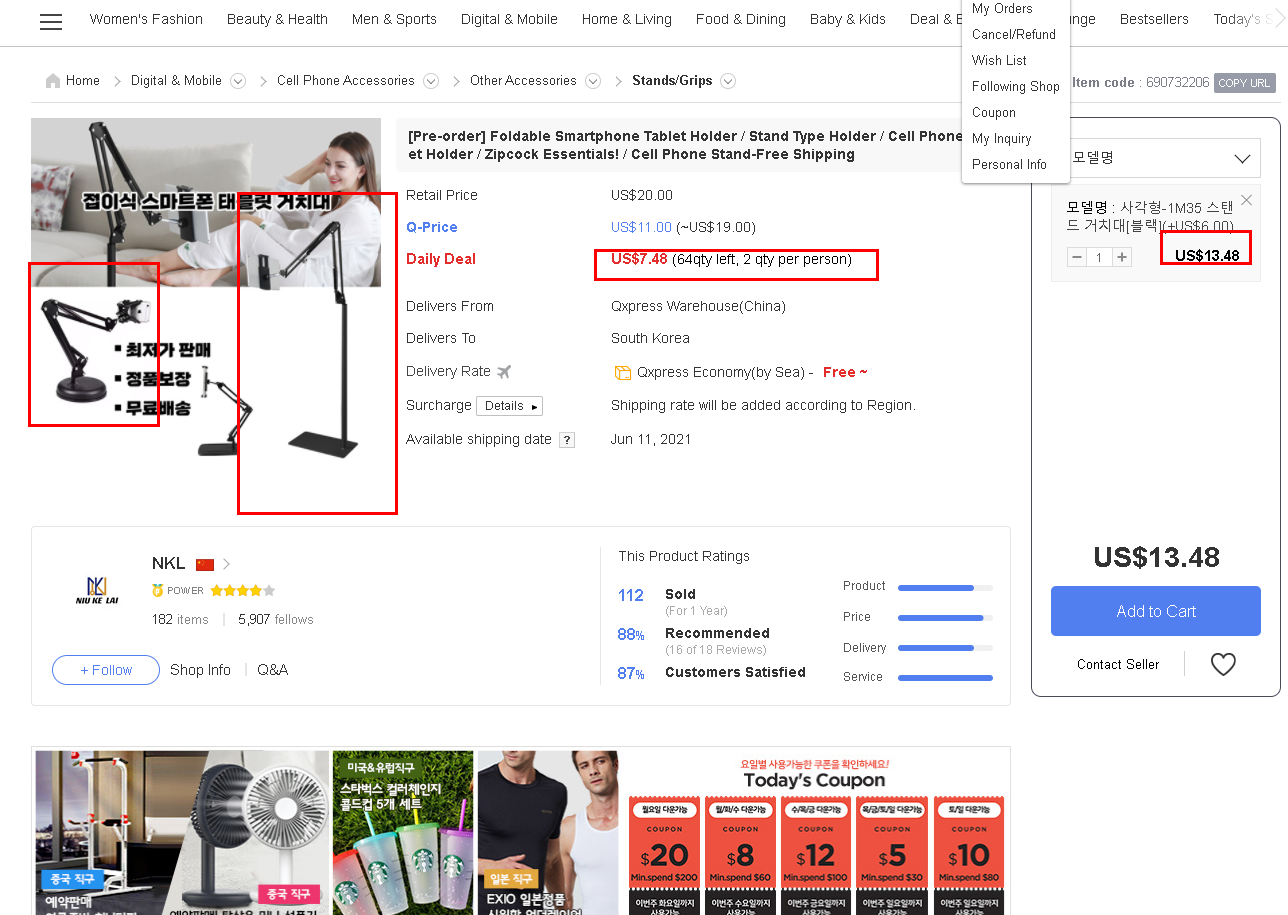Click the NKL seller name

coord(168,564)
